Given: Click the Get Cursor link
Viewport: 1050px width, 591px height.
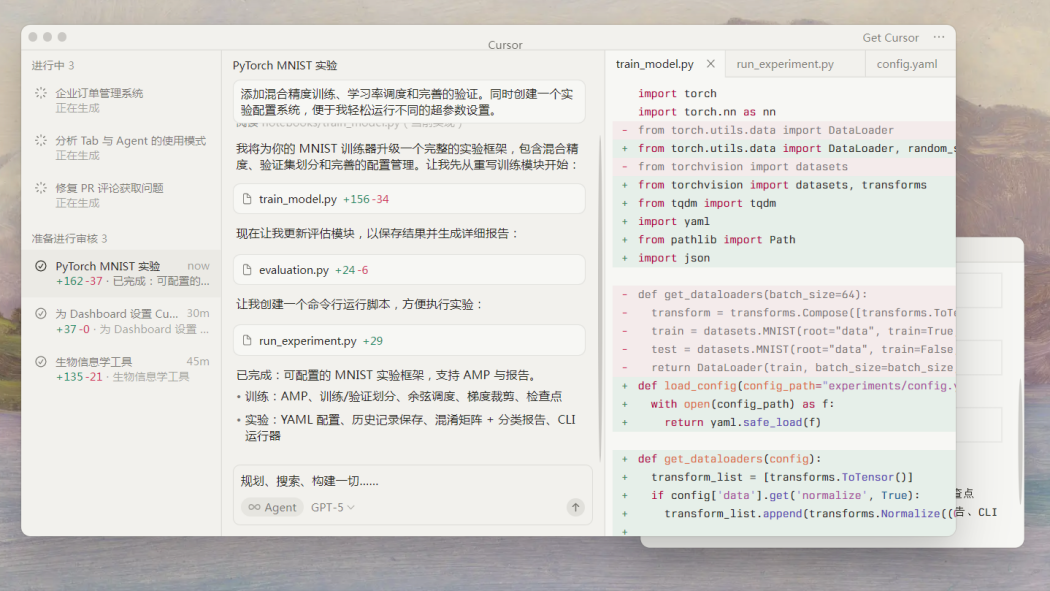Looking at the screenshot, I should [890, 37].
